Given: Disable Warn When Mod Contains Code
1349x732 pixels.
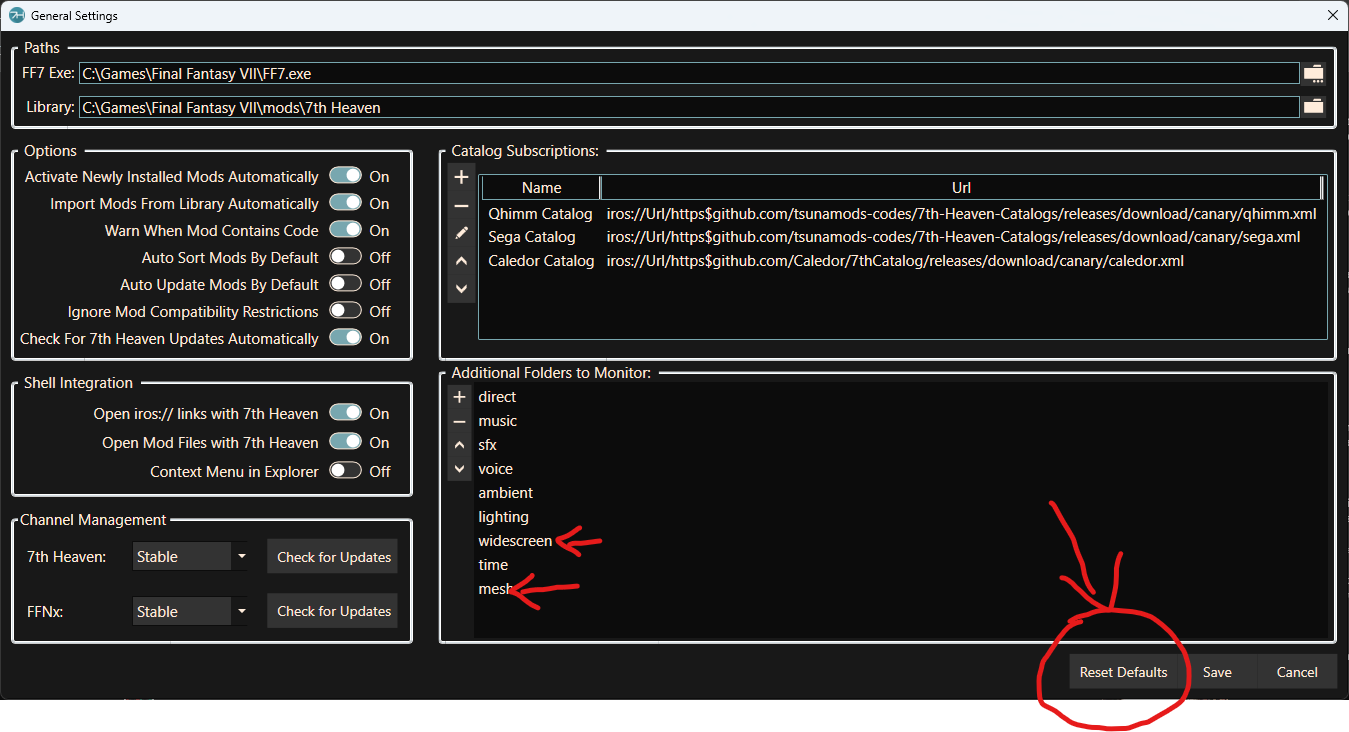Looking at the screenshot, I should [345, 230].
